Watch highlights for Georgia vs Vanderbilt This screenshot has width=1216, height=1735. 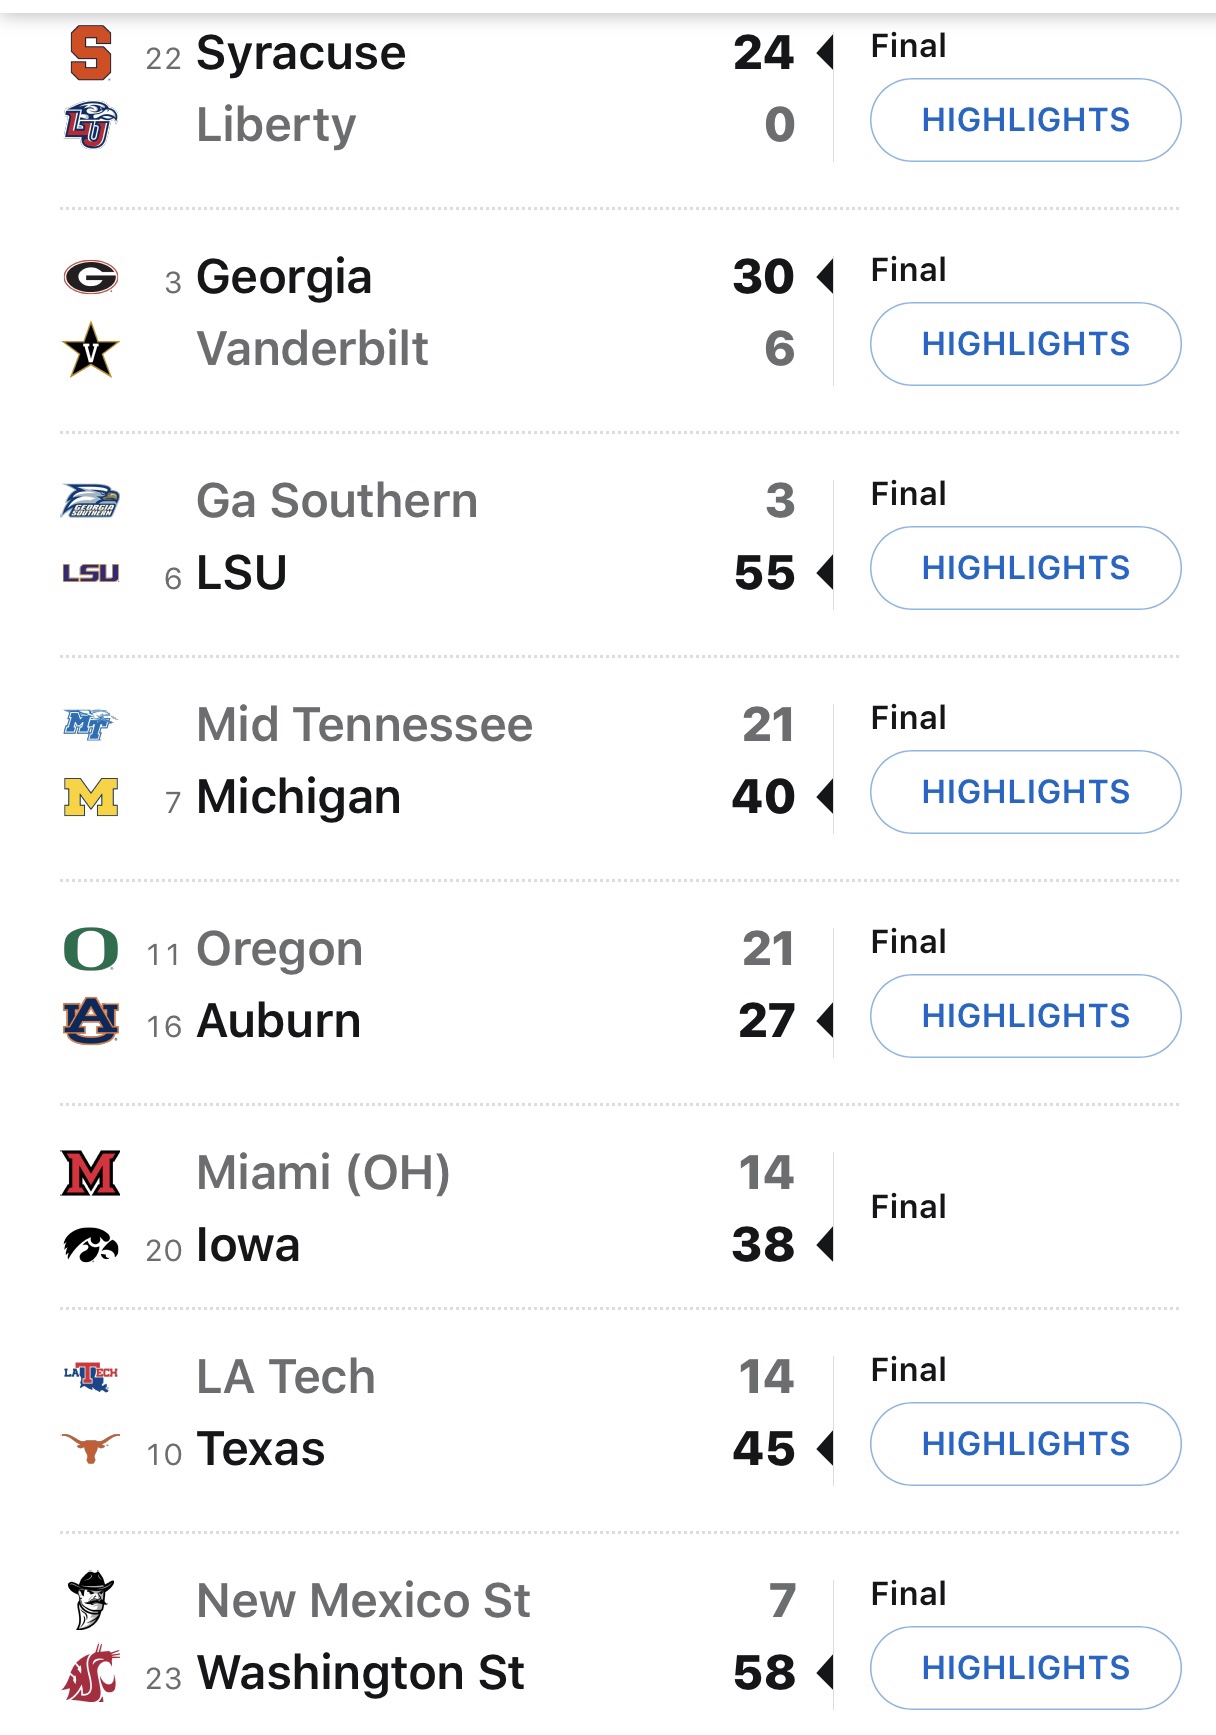pos(1025,344)
